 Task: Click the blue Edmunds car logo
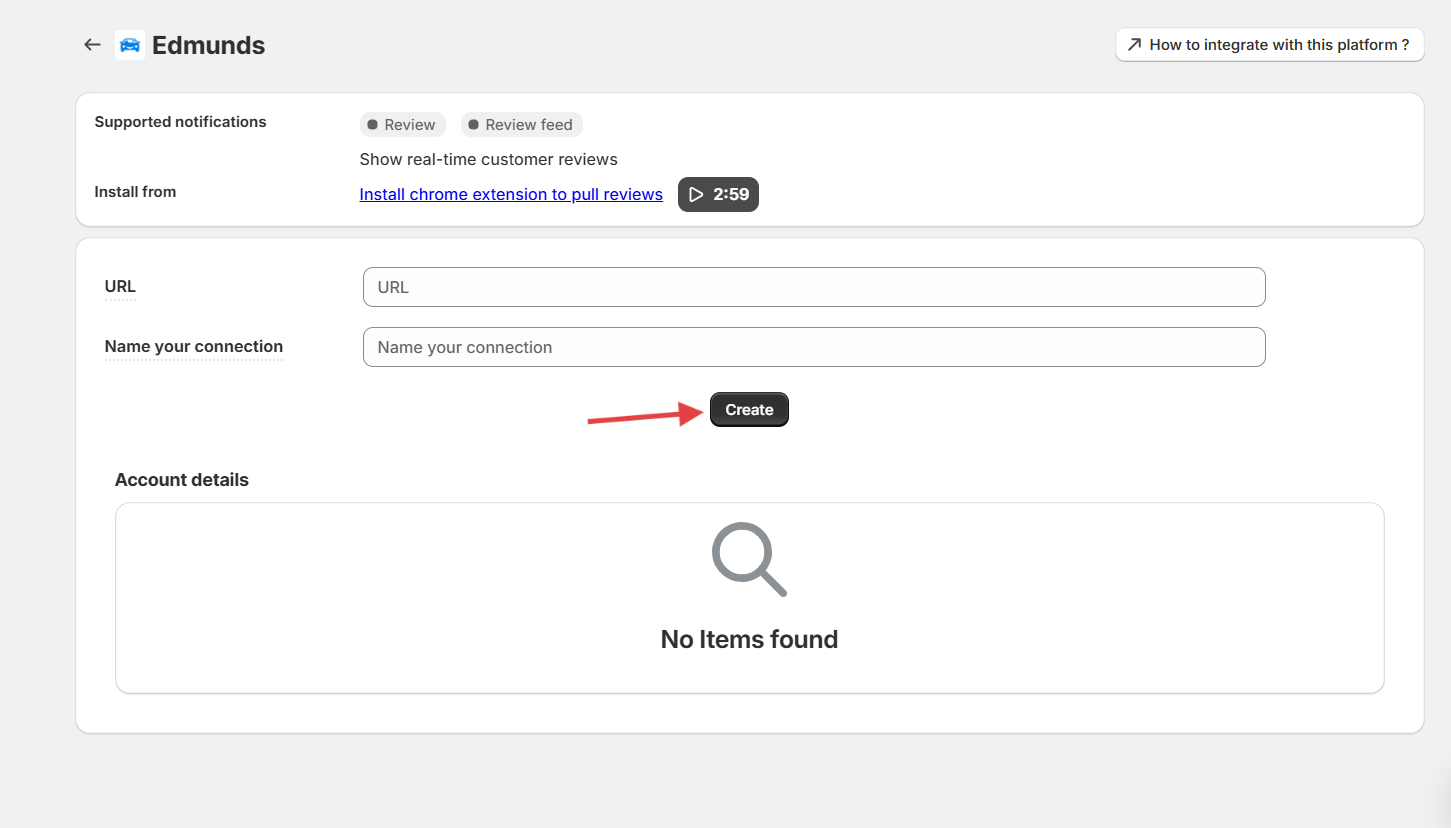130,45
